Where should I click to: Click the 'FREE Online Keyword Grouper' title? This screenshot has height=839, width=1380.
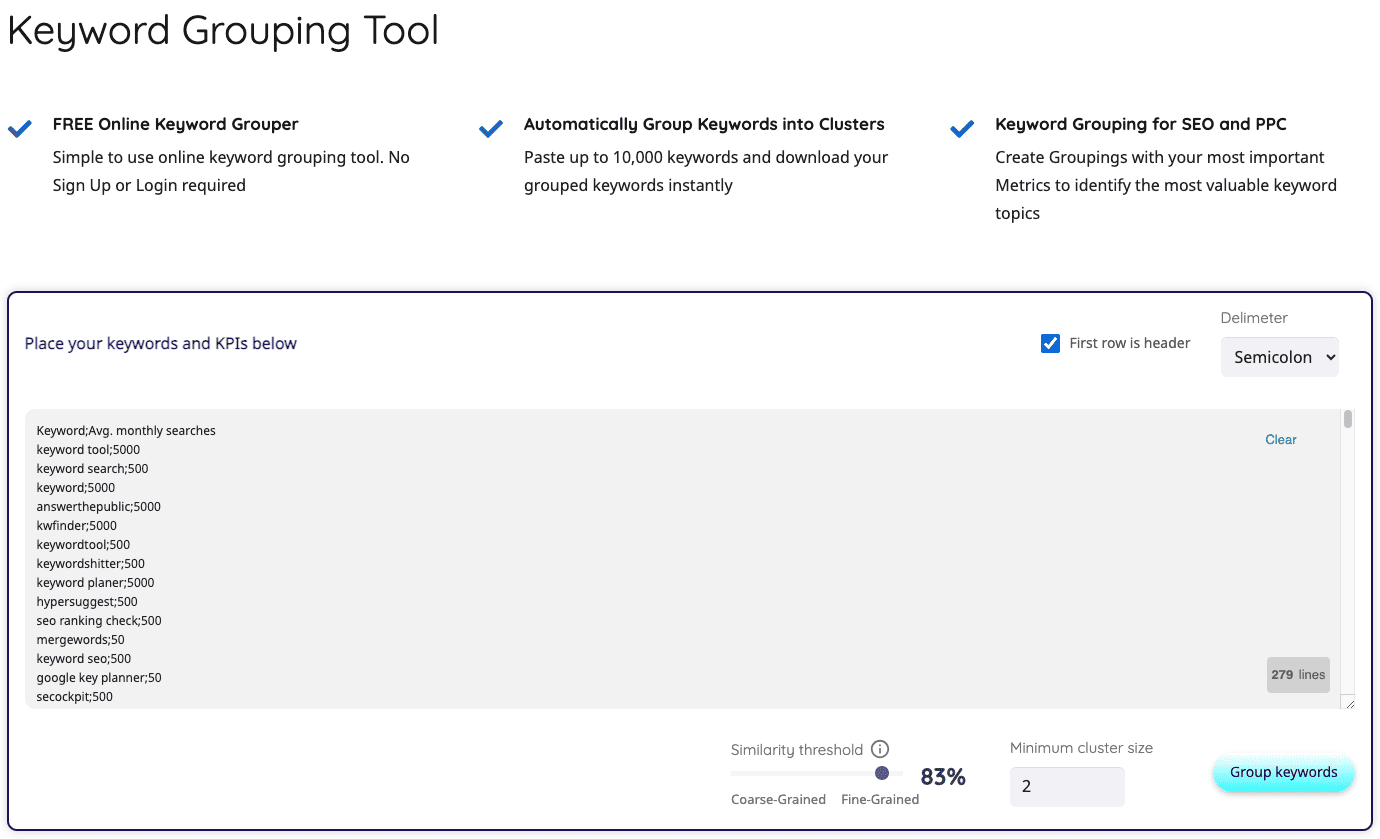(176, 124)
